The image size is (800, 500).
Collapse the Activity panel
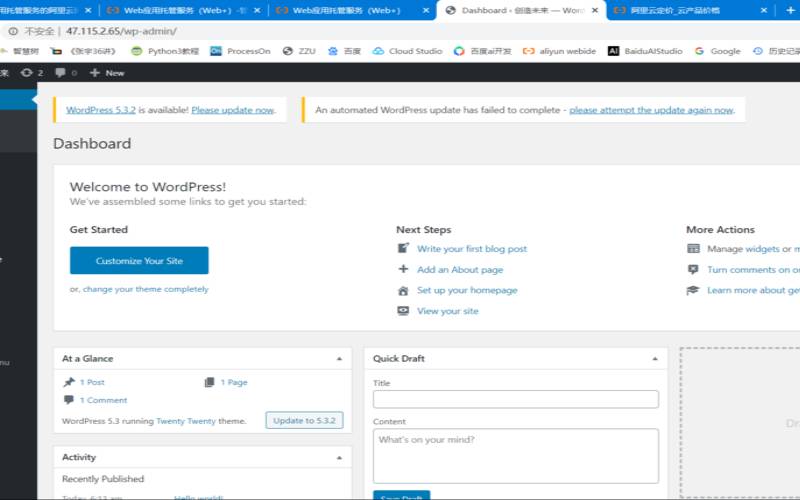(339, 458)
